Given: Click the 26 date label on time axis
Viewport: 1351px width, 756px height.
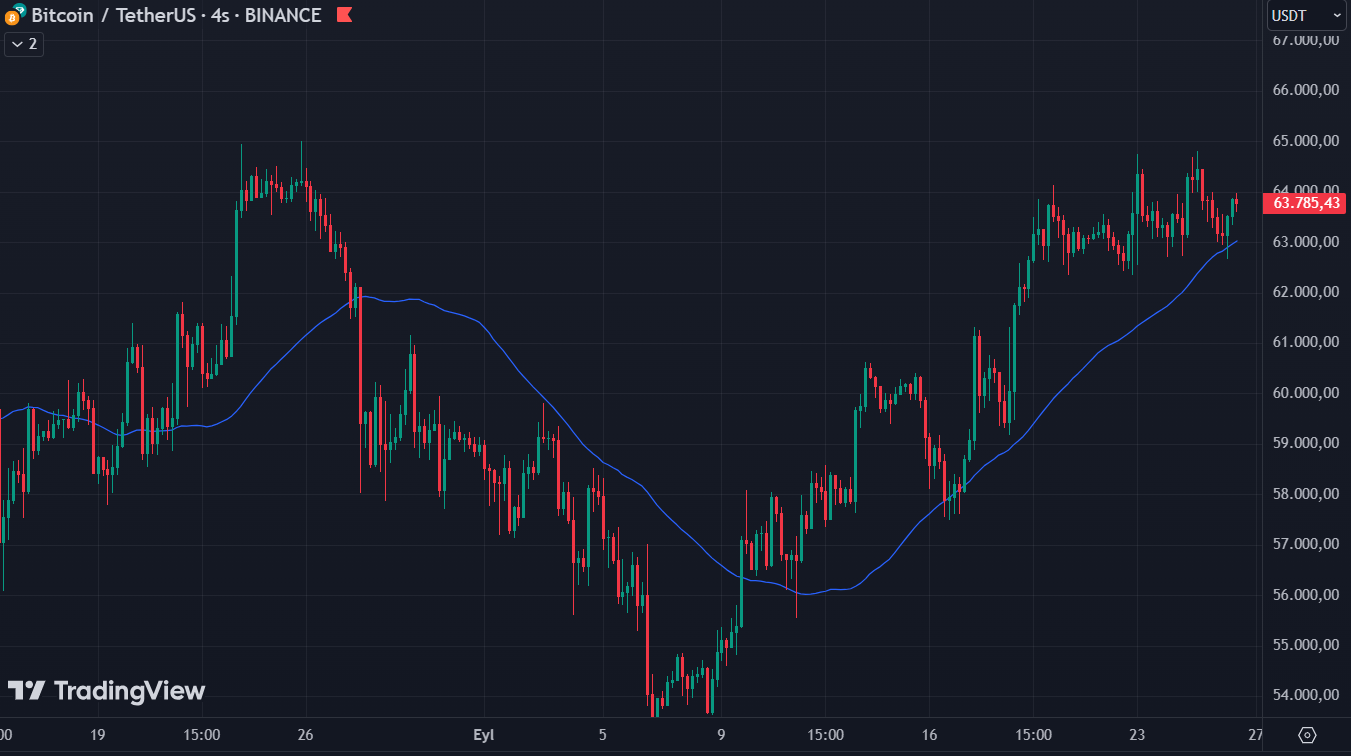Looking at the screenshot, I should point(306,735).
